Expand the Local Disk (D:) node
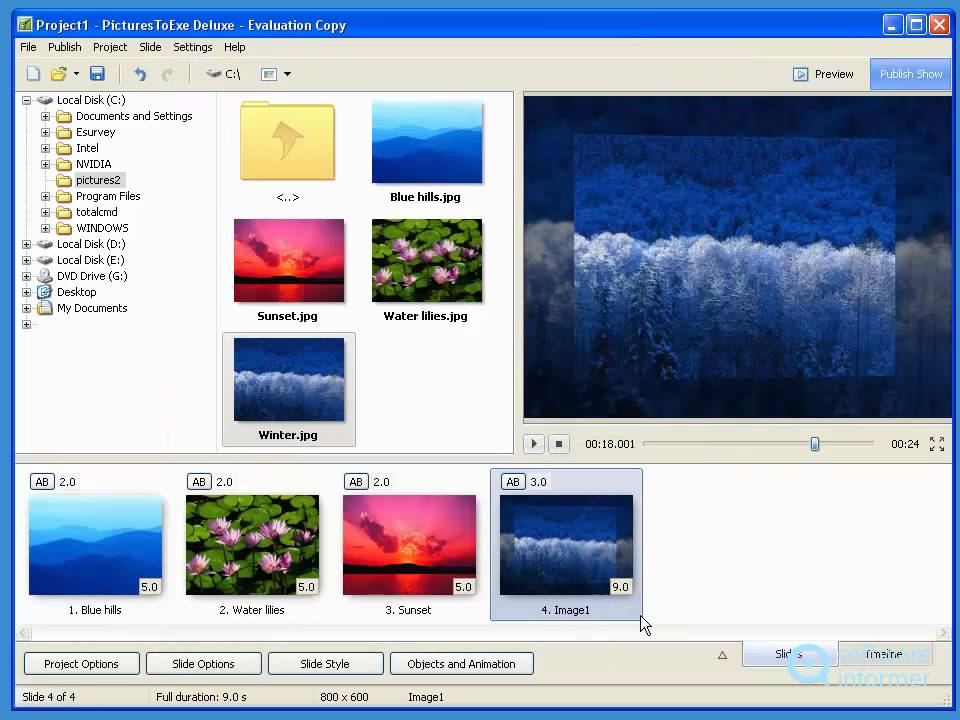The height and width of the screenshot is (720, 960). coord(26,244)
